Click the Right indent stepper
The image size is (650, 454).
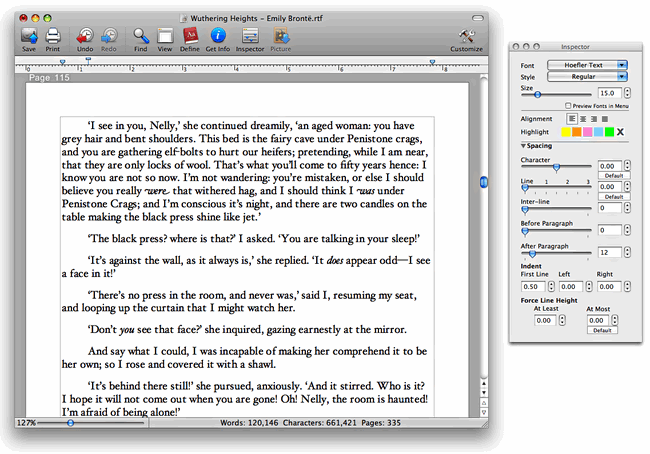point(627,286)
